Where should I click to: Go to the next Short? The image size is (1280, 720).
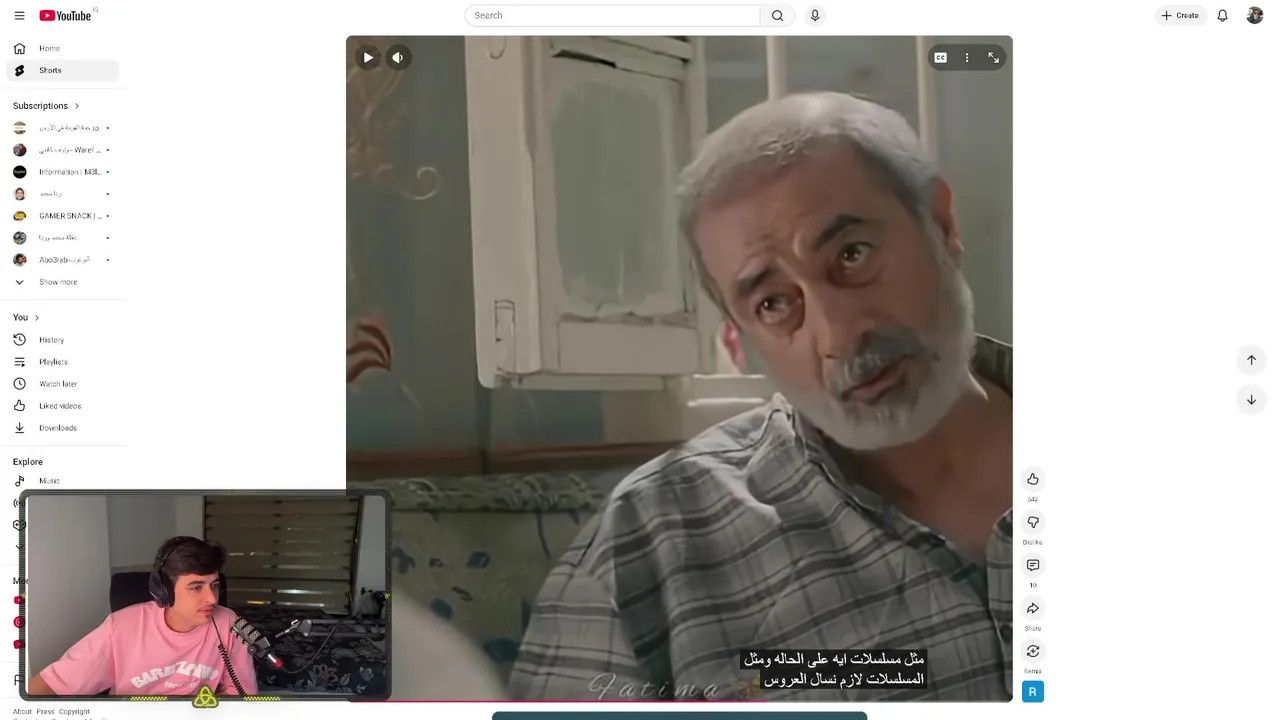point(1251,400)
